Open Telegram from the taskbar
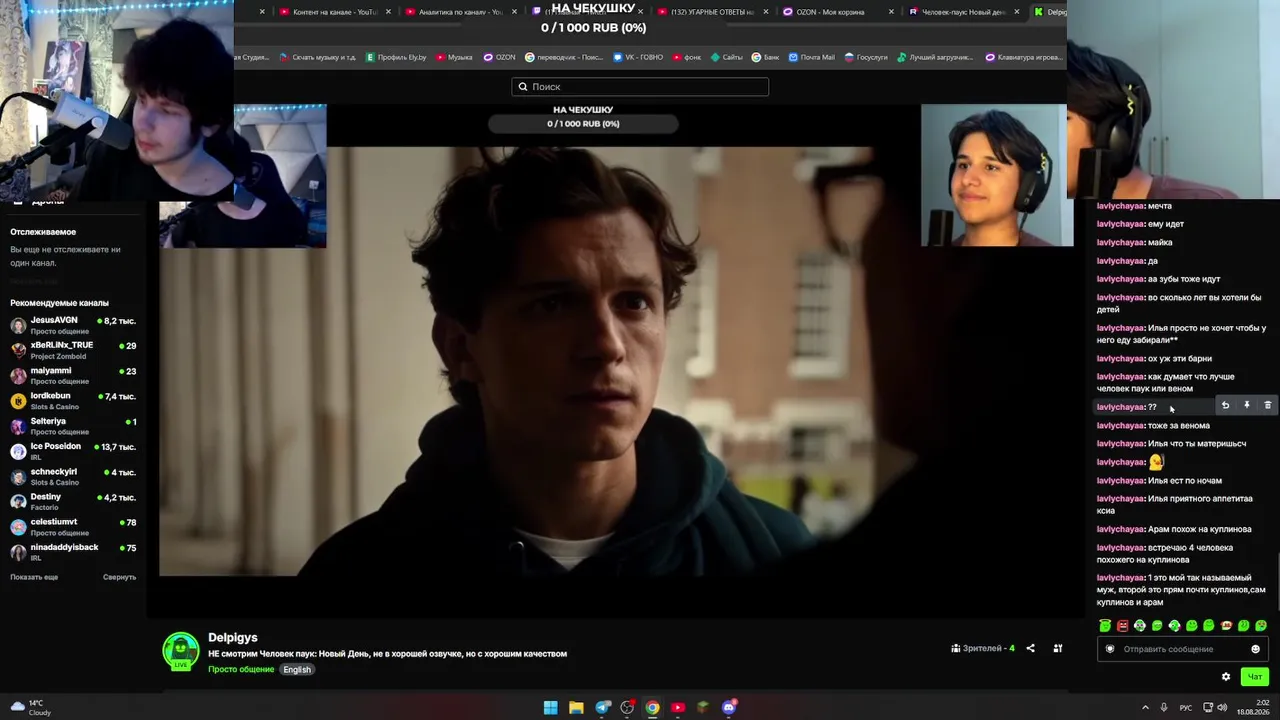Viewport: 1280px width, 720px height. 602,707
